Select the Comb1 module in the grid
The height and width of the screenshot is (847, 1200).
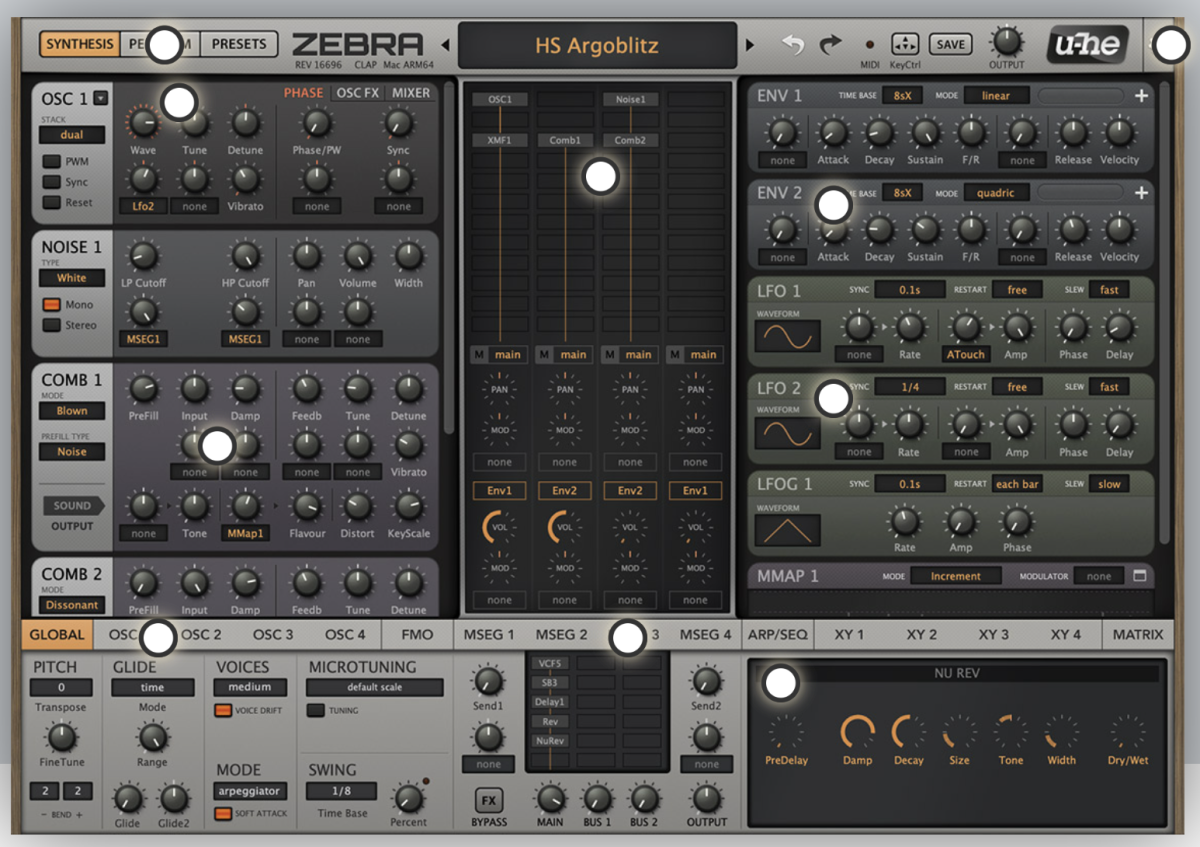click(565, 141)
